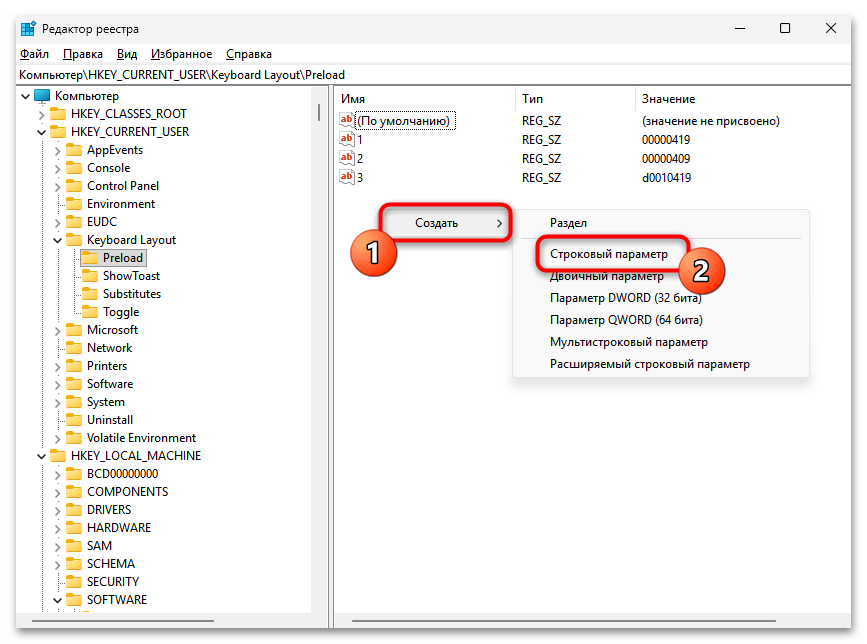The width and height of the screenshot is (867, 644).
Task: Click the Console folder icon
Action: tap(74, 168)
